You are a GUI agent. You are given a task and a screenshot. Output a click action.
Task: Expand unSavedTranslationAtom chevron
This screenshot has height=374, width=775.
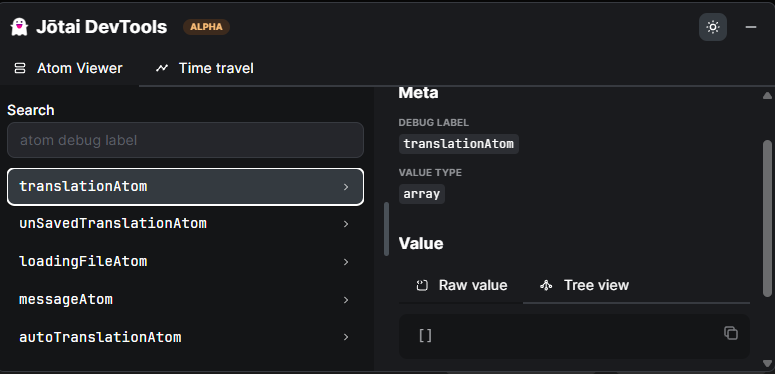pyautogui.click(x=346, y=224)
